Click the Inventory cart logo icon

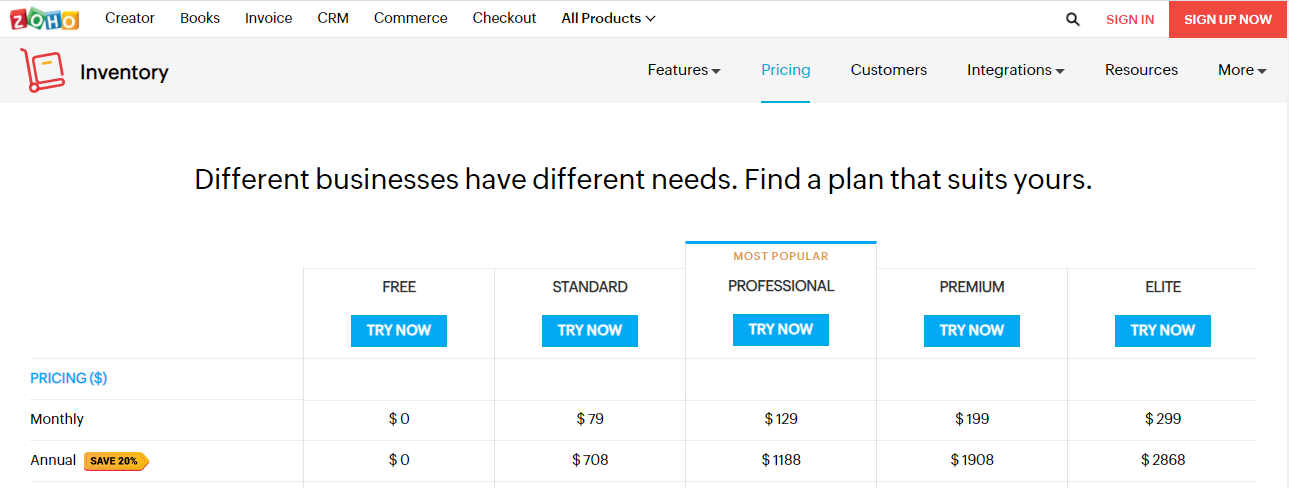point(42,70)
